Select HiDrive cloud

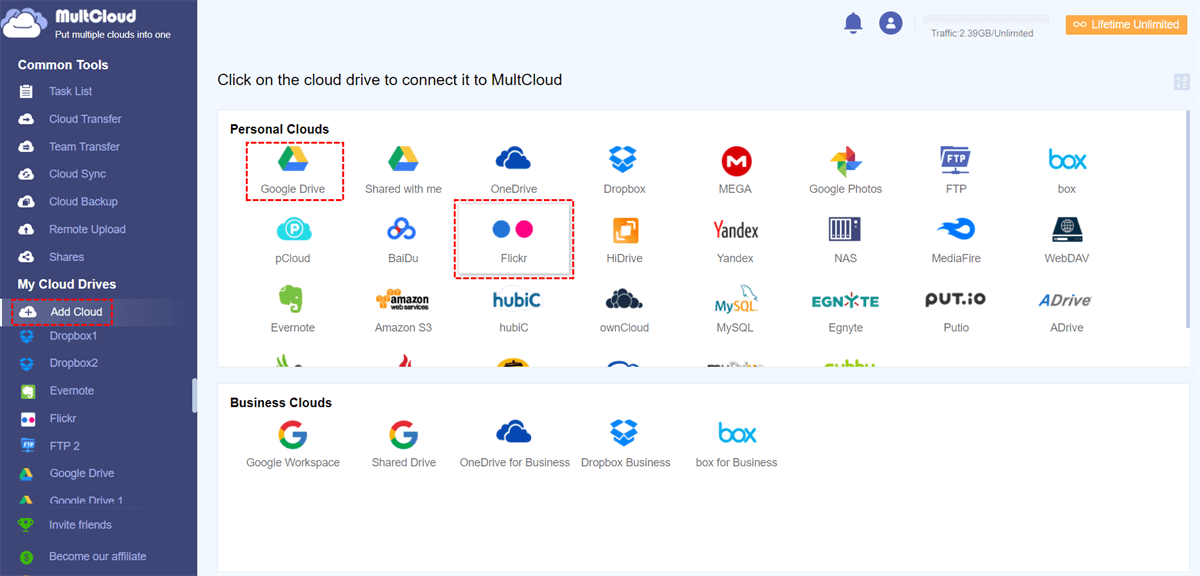[624, 239]
